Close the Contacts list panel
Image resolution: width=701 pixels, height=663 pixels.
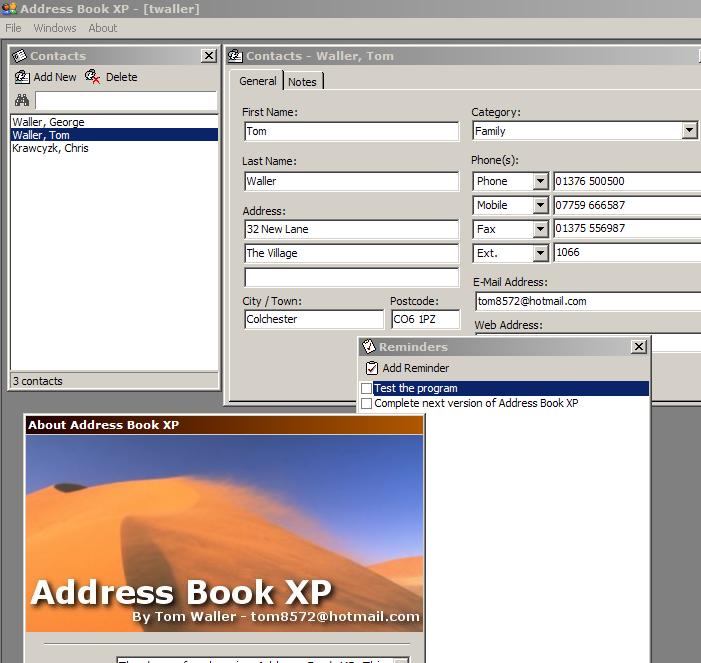click(209, 56)
